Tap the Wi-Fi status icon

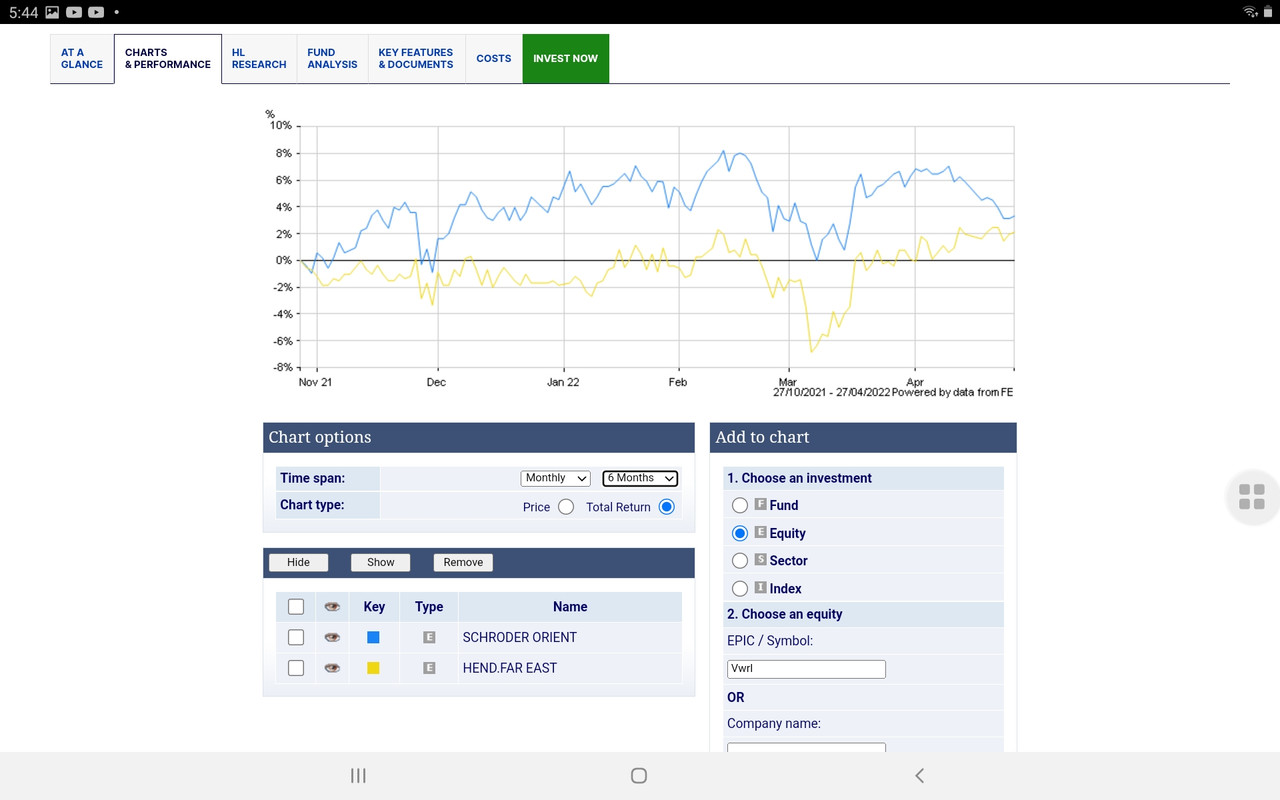point(1251,12)
